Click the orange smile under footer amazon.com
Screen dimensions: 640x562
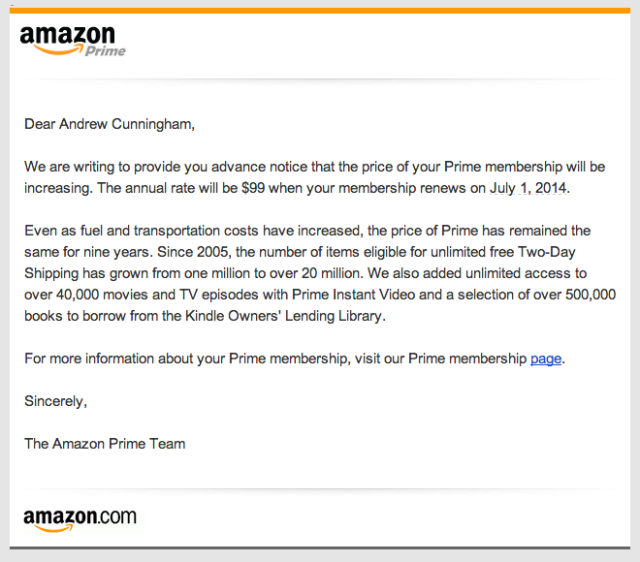pos(54,529)
